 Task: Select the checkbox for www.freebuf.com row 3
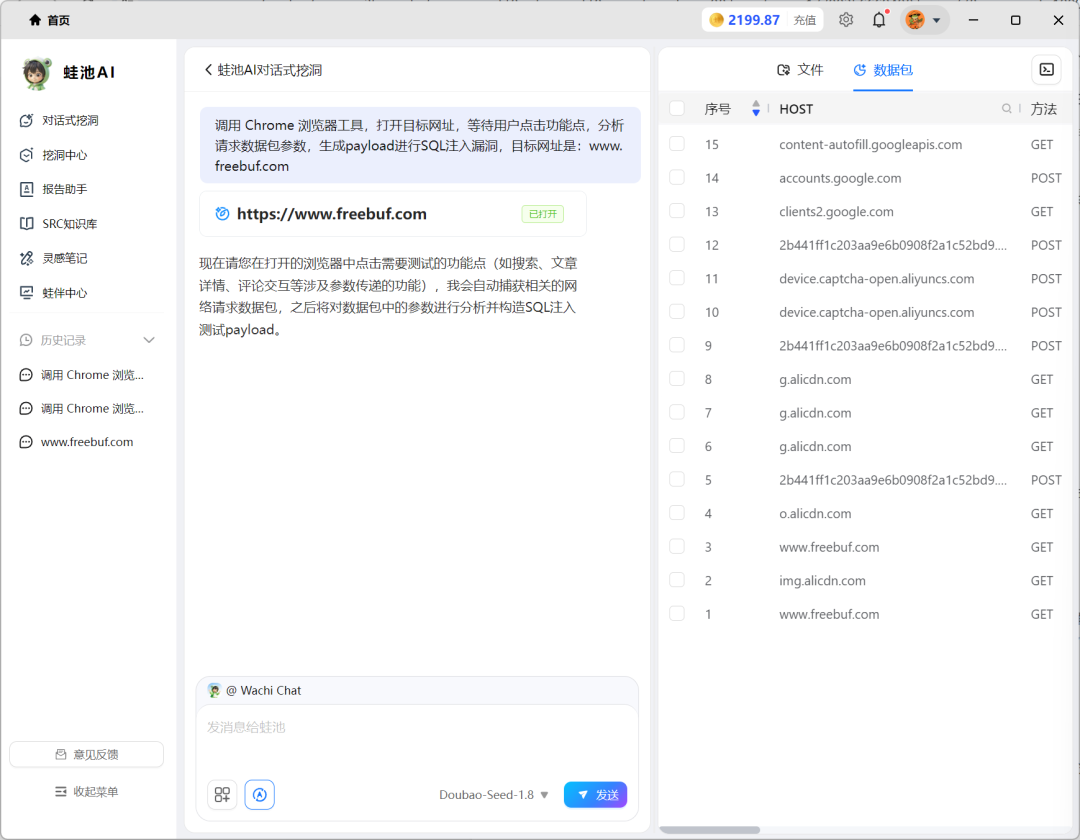677,547
